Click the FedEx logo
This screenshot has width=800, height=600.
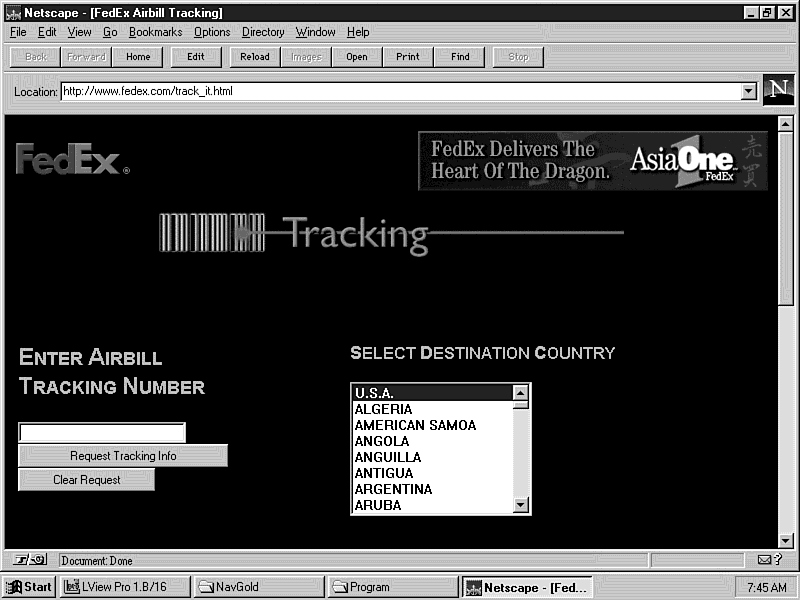point(71,160)
